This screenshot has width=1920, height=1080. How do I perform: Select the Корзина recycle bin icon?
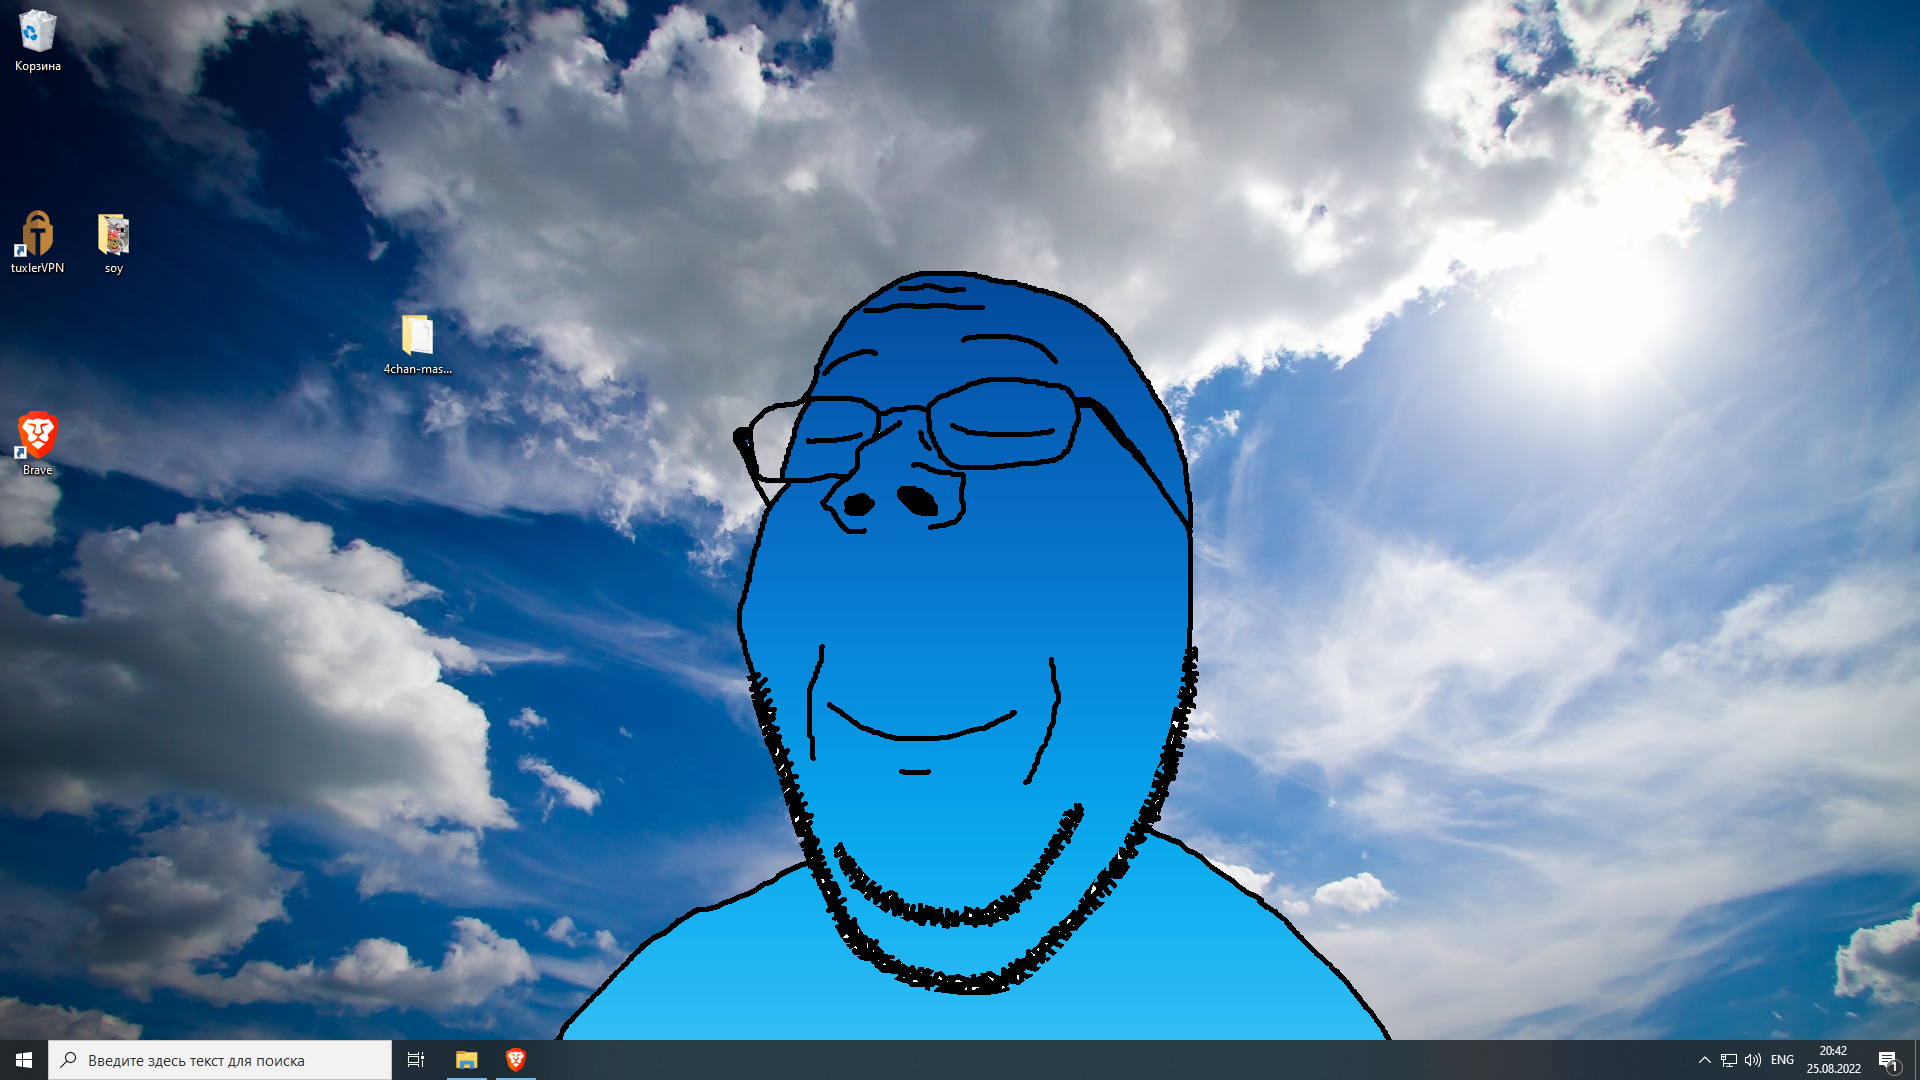pos(37,41)
